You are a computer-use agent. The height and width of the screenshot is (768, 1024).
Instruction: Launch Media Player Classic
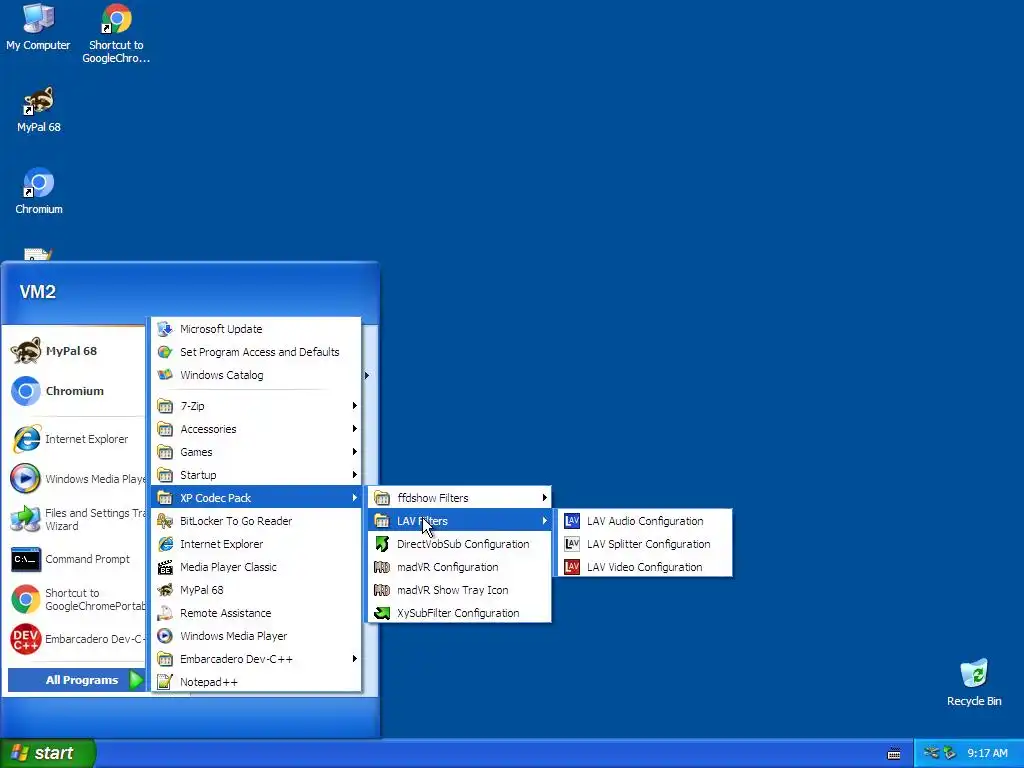tap(256, 567)
